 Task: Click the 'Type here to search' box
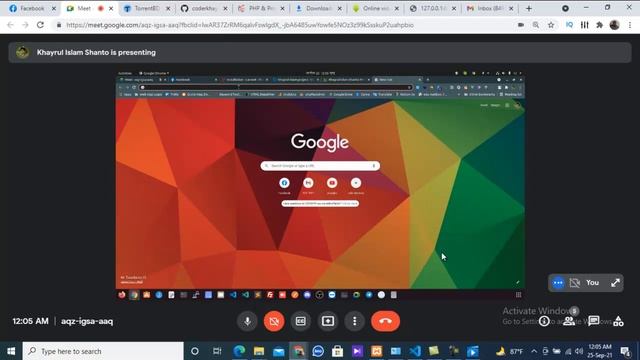[103, 351]
